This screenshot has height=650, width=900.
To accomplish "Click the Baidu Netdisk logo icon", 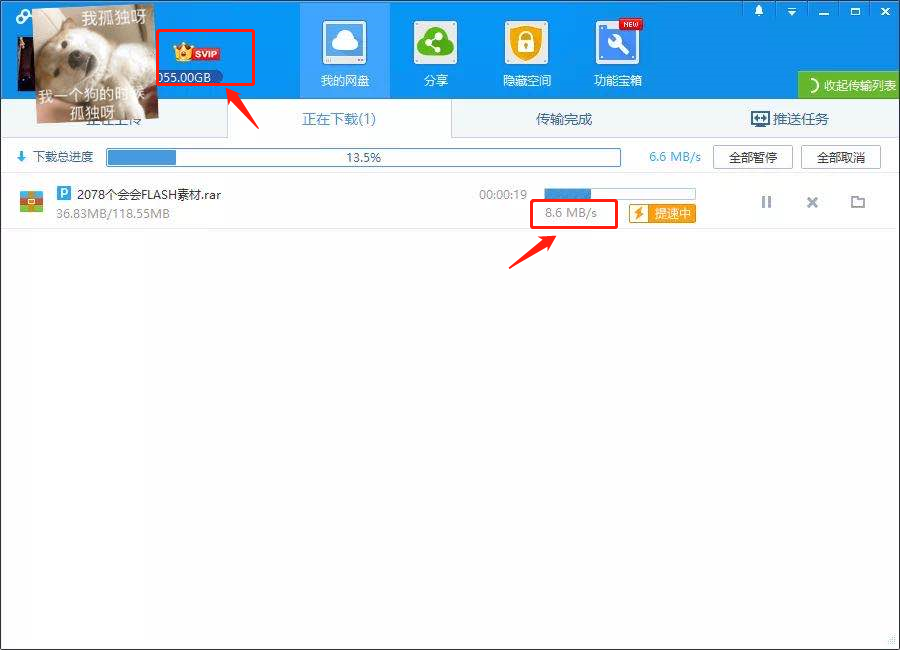I will point(23,16).
